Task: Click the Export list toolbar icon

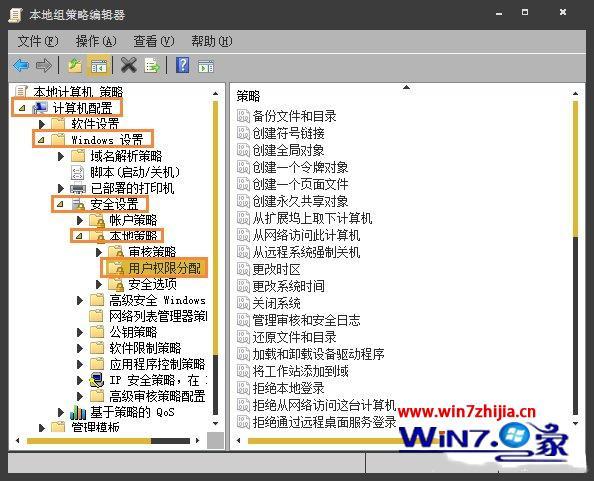Action: (152, 66)
